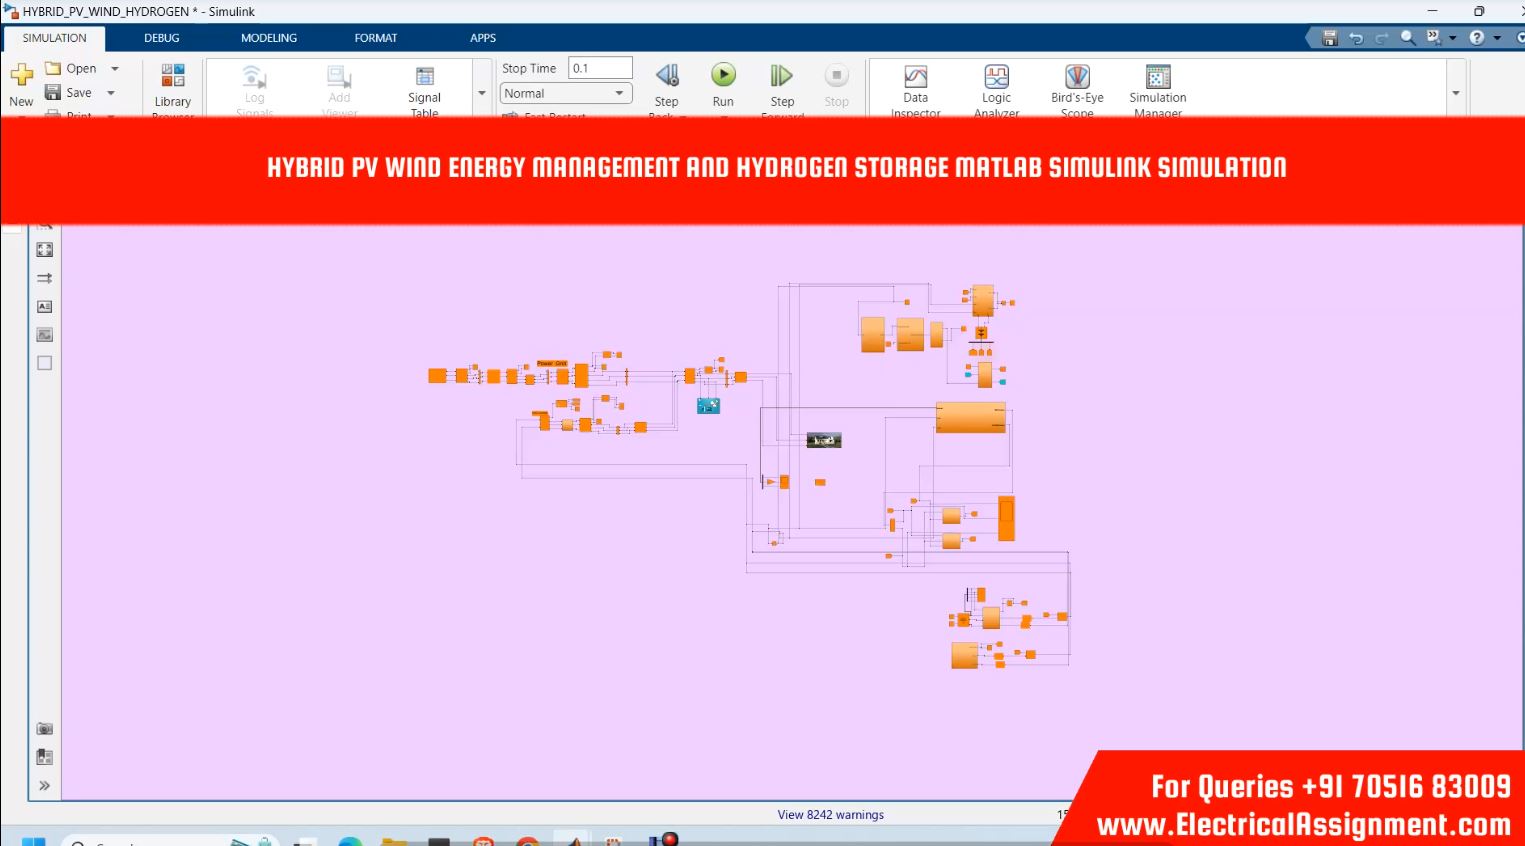Open the Normal simulation mode dropdown

pyautogui.click(x=565, y=93)
